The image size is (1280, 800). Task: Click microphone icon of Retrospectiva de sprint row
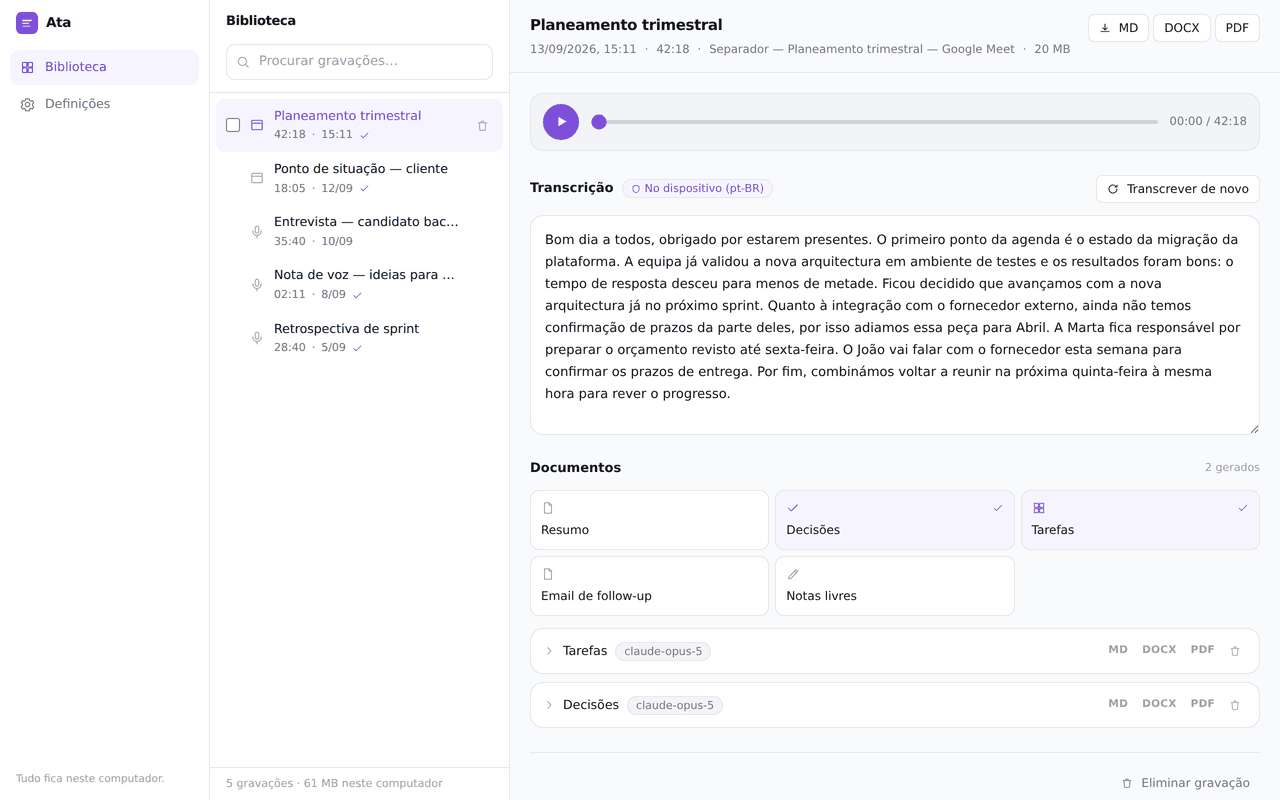pos(257,338)
